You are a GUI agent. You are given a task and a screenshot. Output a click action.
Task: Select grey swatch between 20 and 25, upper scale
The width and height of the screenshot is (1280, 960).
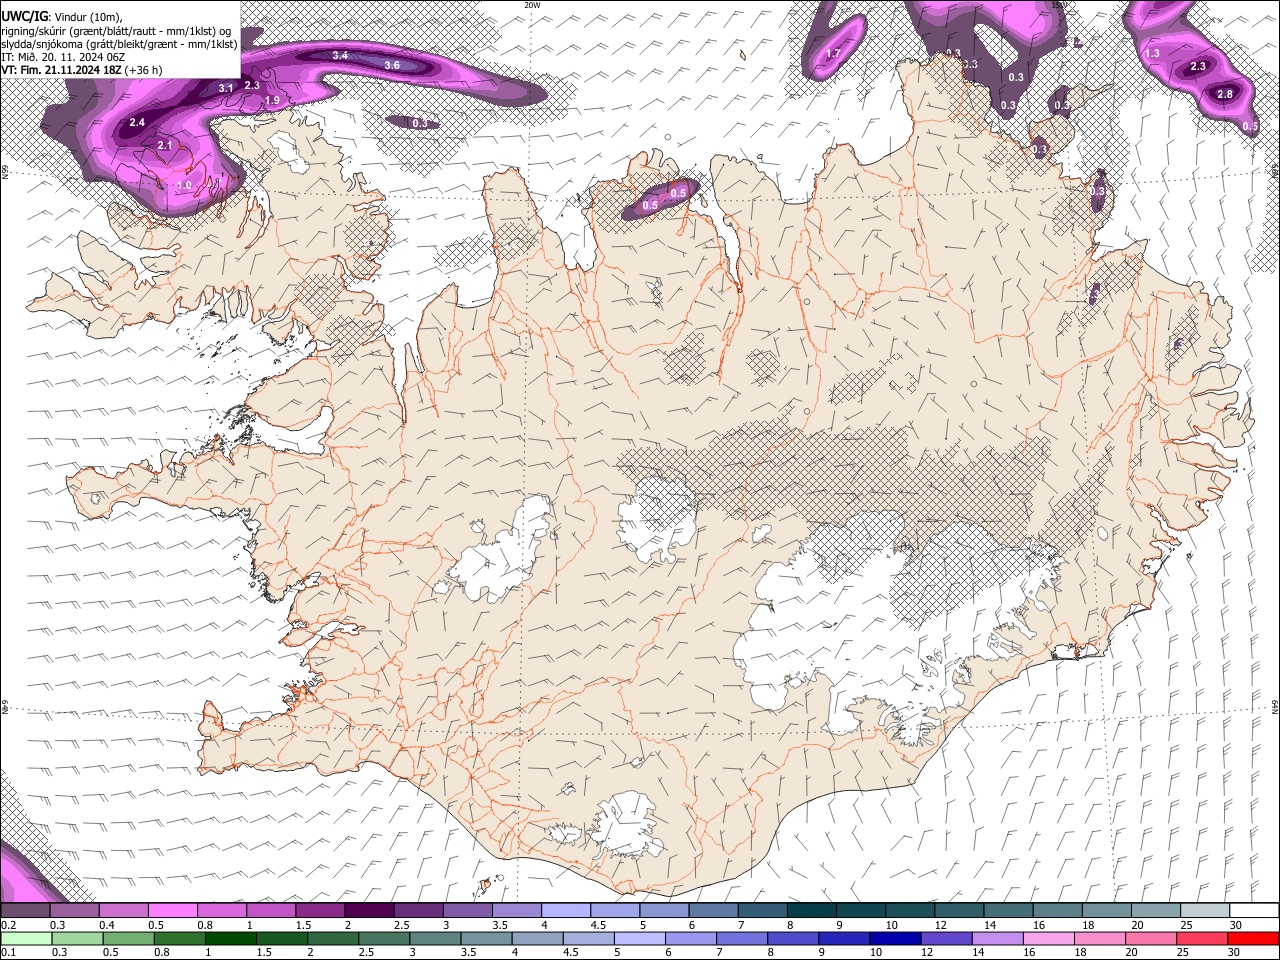coord(1157,910)
